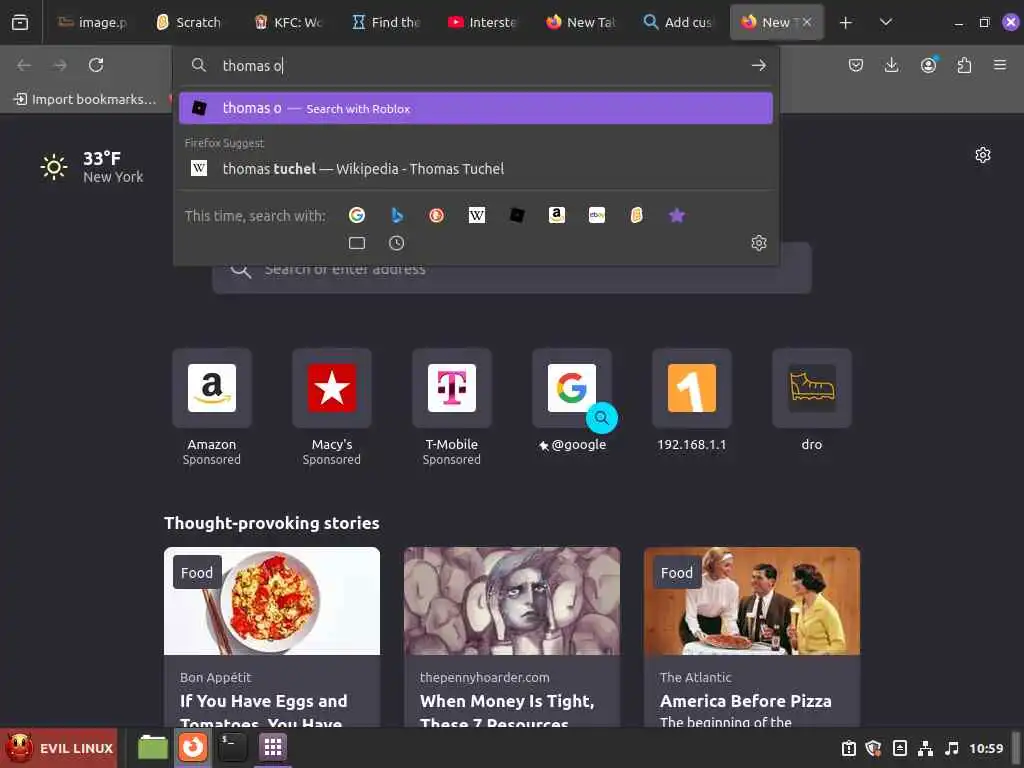Image resolution: width=1024 pixels, height=768 pixels.
Task: Click the page 'Search or enter address' box
Action: click(512, 268)
